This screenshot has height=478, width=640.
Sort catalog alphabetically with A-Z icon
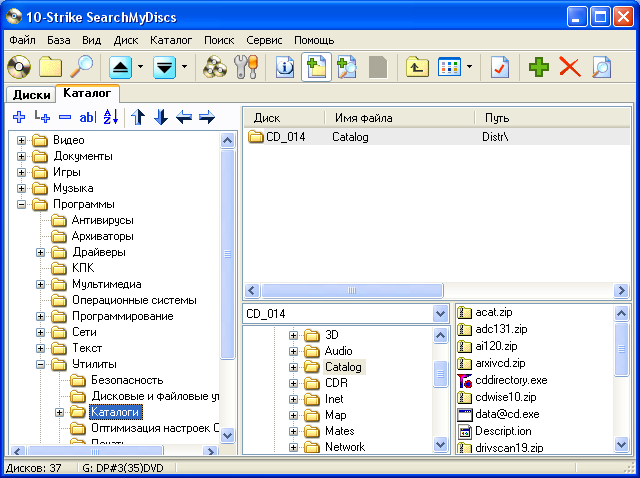tap(111, 117)
